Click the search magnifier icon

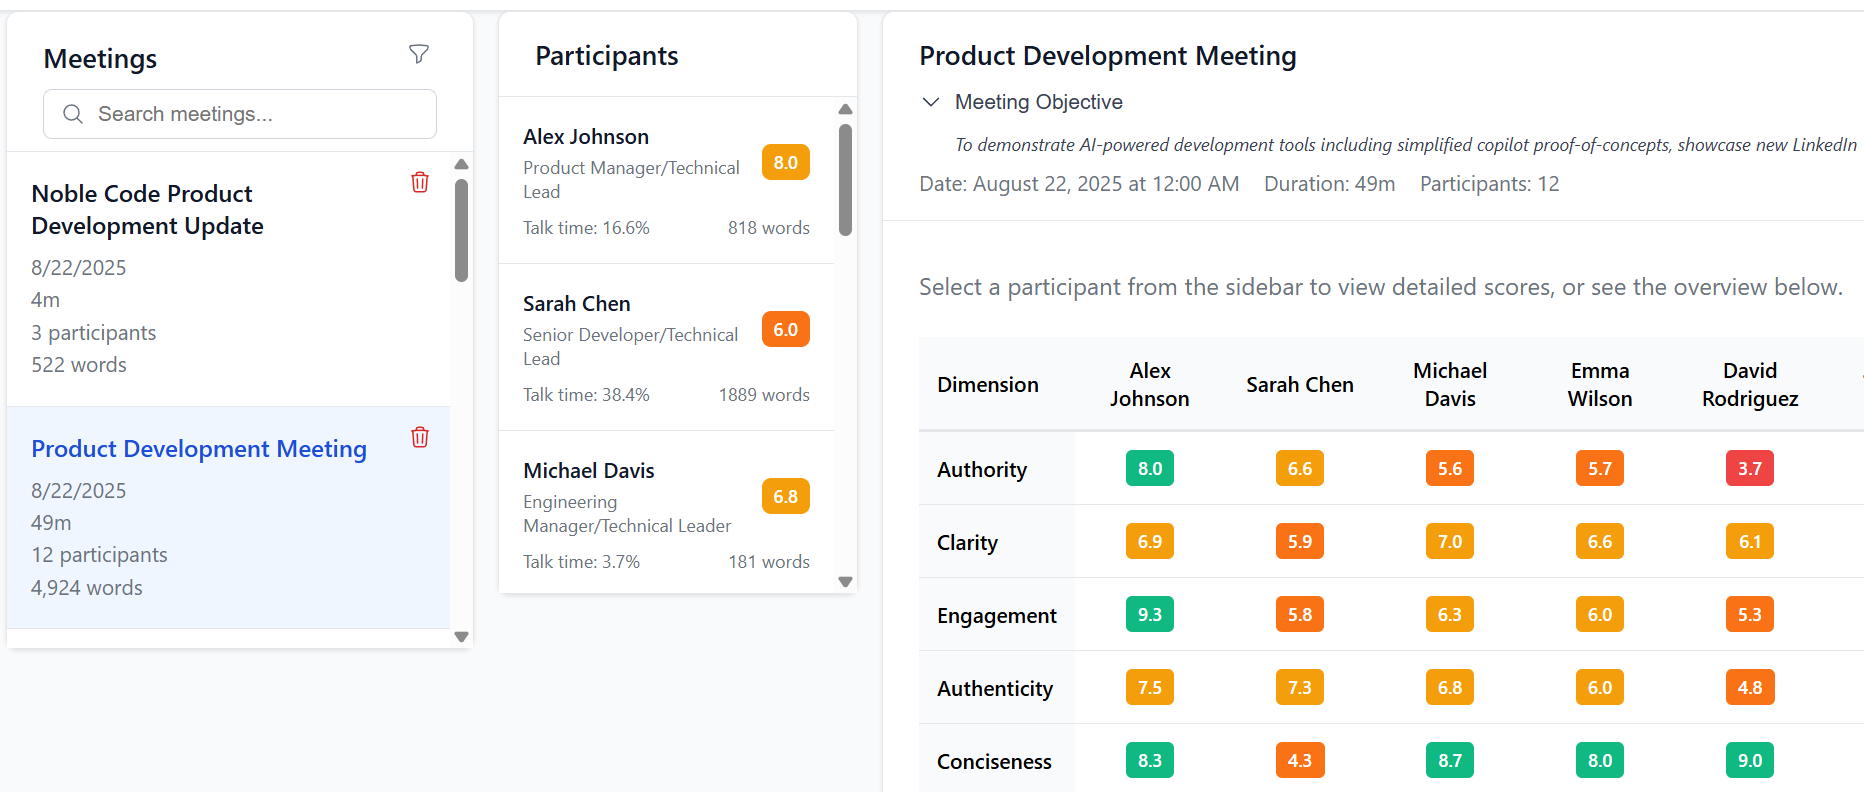[73, 114]
